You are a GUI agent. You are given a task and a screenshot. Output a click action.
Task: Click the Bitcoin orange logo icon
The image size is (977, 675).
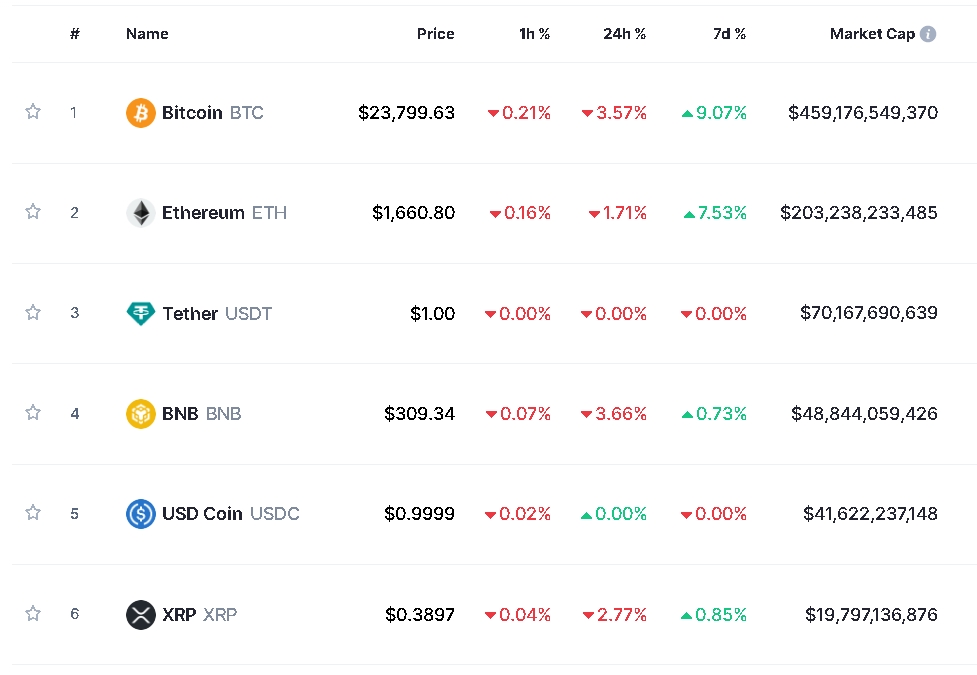(x=141, y=113)
